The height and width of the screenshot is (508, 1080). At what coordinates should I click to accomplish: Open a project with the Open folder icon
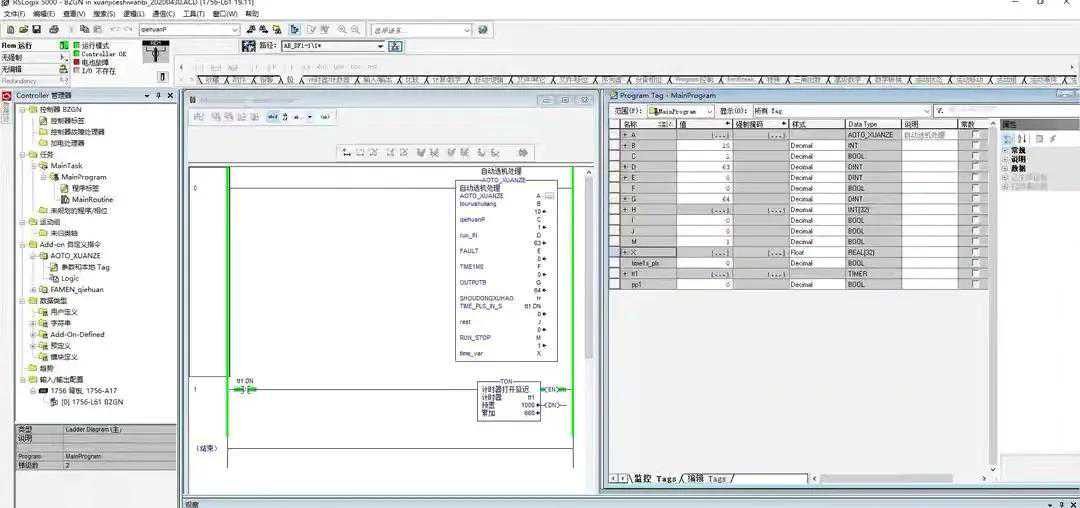pos(22,30)
